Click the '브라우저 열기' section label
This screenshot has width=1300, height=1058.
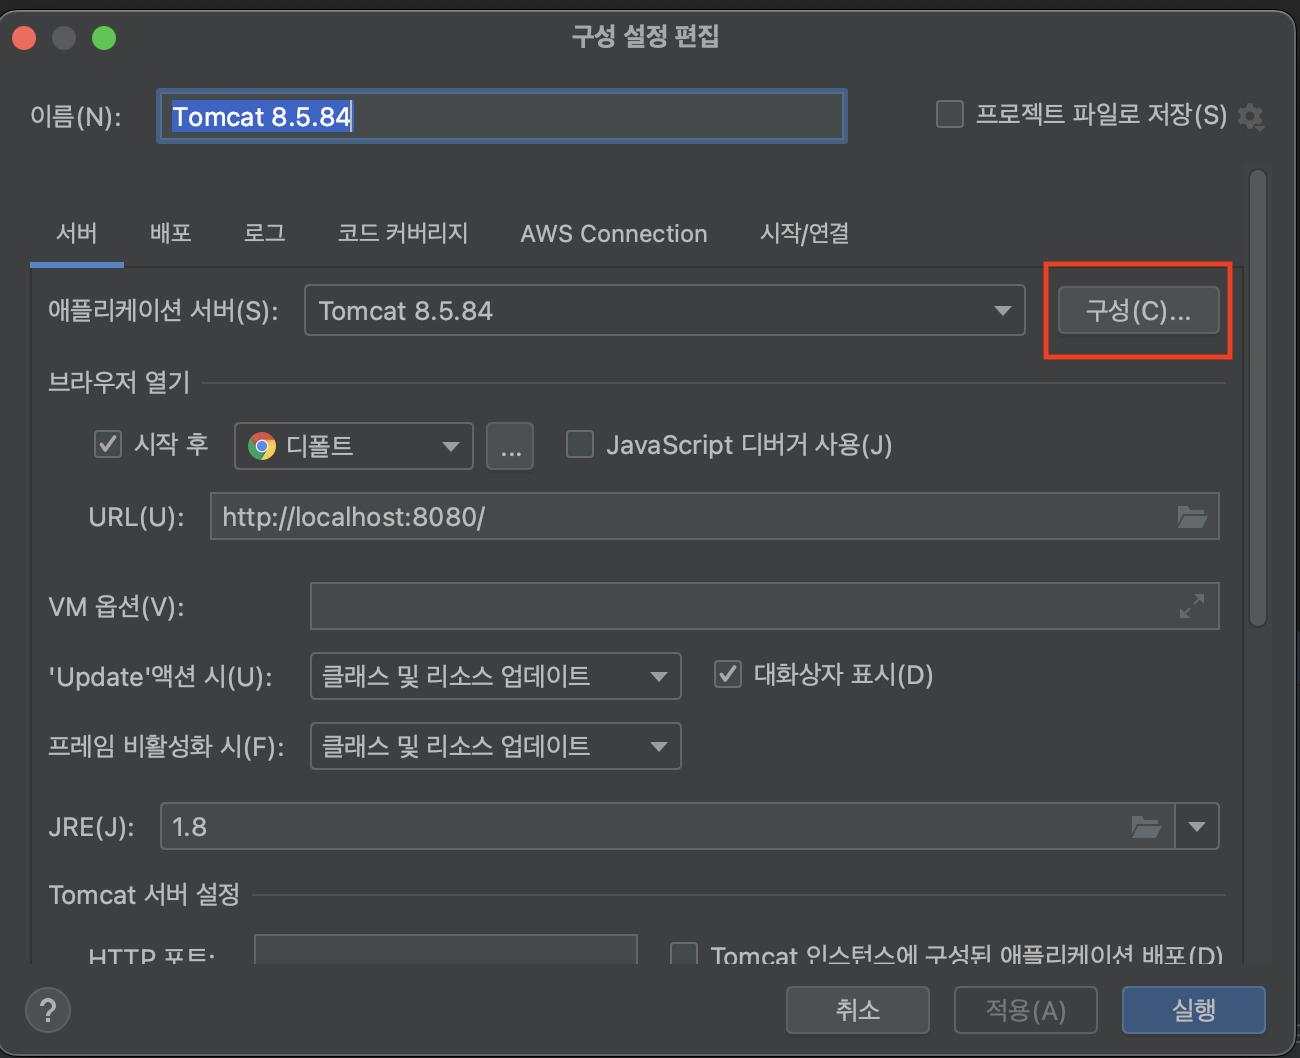(x=119, y=382)
